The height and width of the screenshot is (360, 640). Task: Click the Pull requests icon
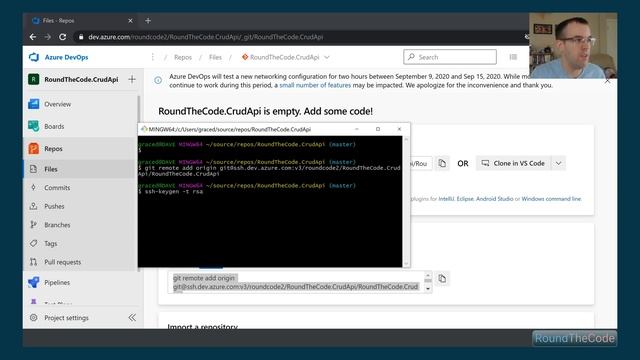(33, 262)
